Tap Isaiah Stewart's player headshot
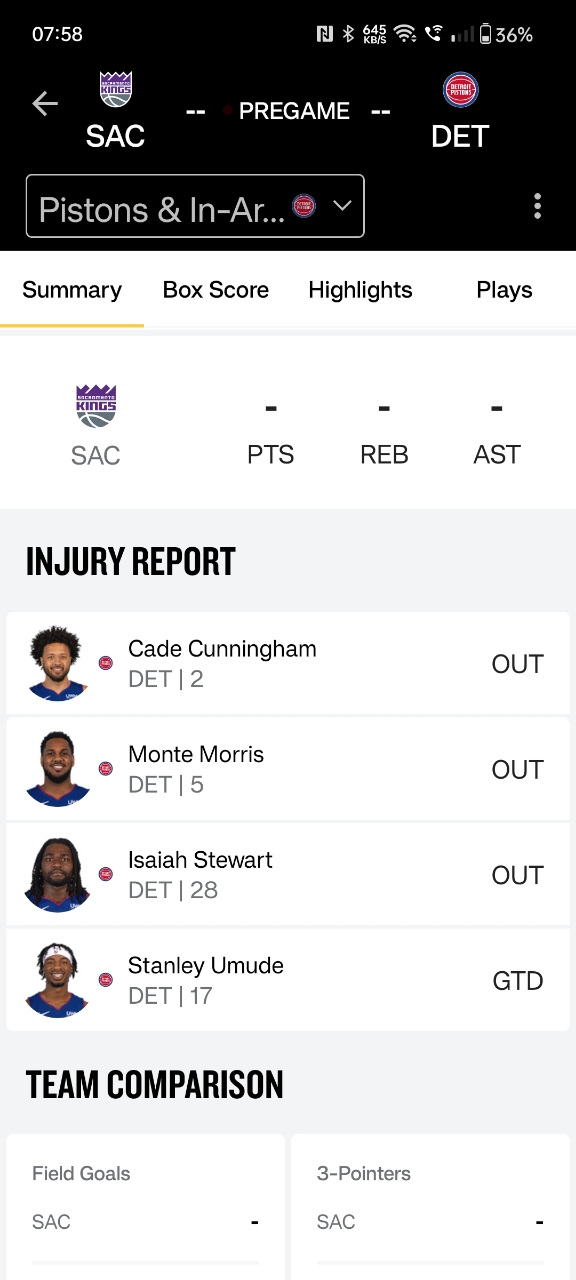The image size is (576, 1280). (x=57, y=875)
